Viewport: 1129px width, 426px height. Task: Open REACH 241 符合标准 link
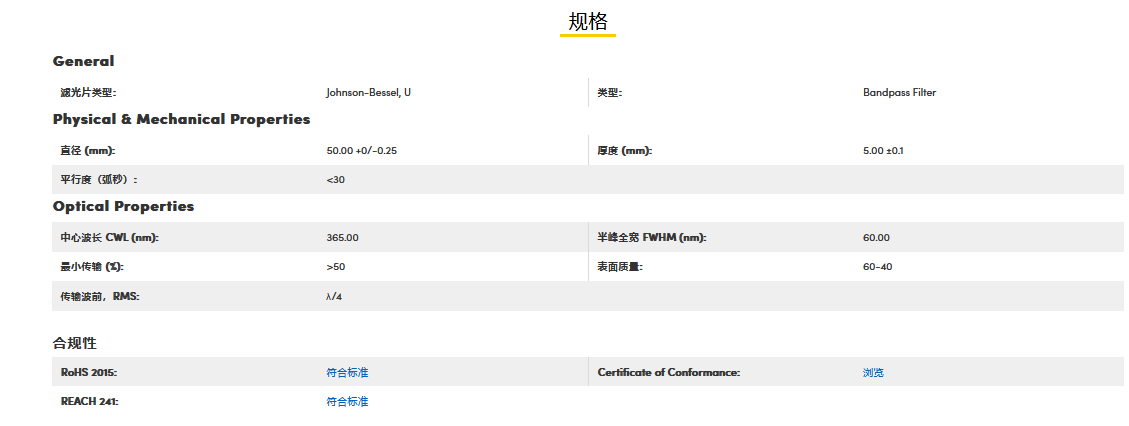[x=347, y=401]
